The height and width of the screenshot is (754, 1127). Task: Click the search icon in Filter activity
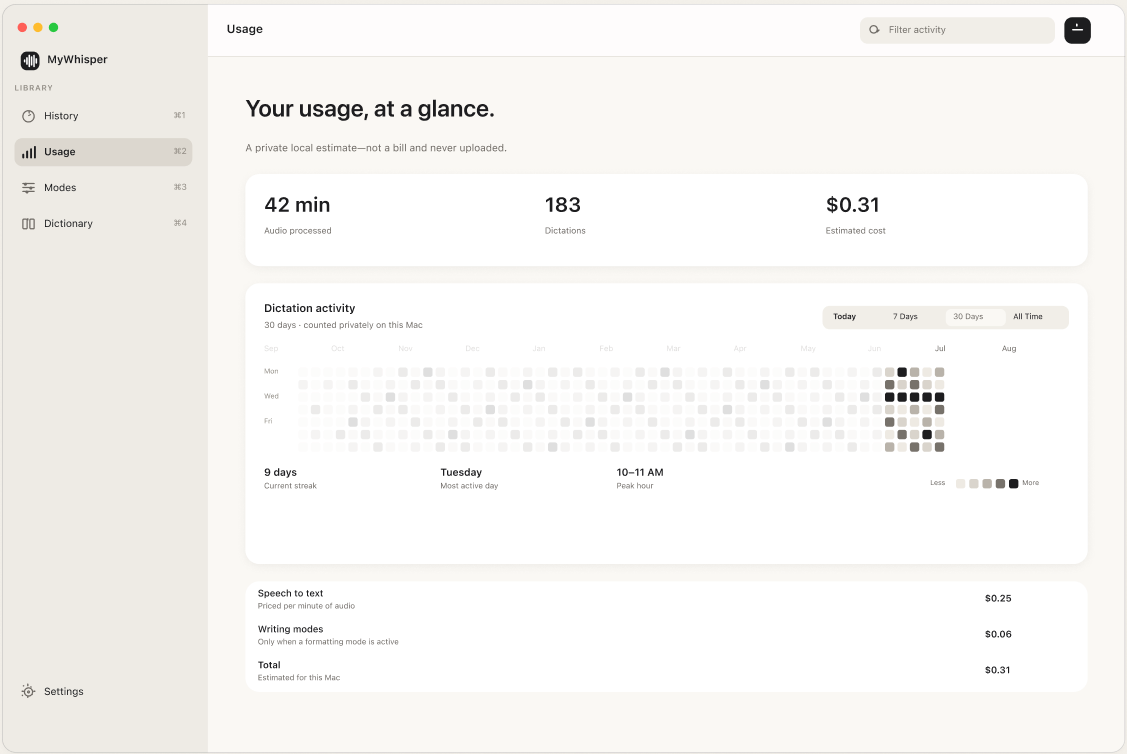point(874,29)
